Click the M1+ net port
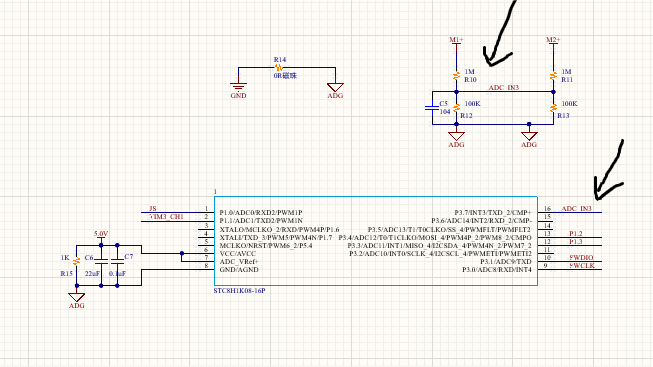Screen dimensions: 653x367 tap(456, 40)
